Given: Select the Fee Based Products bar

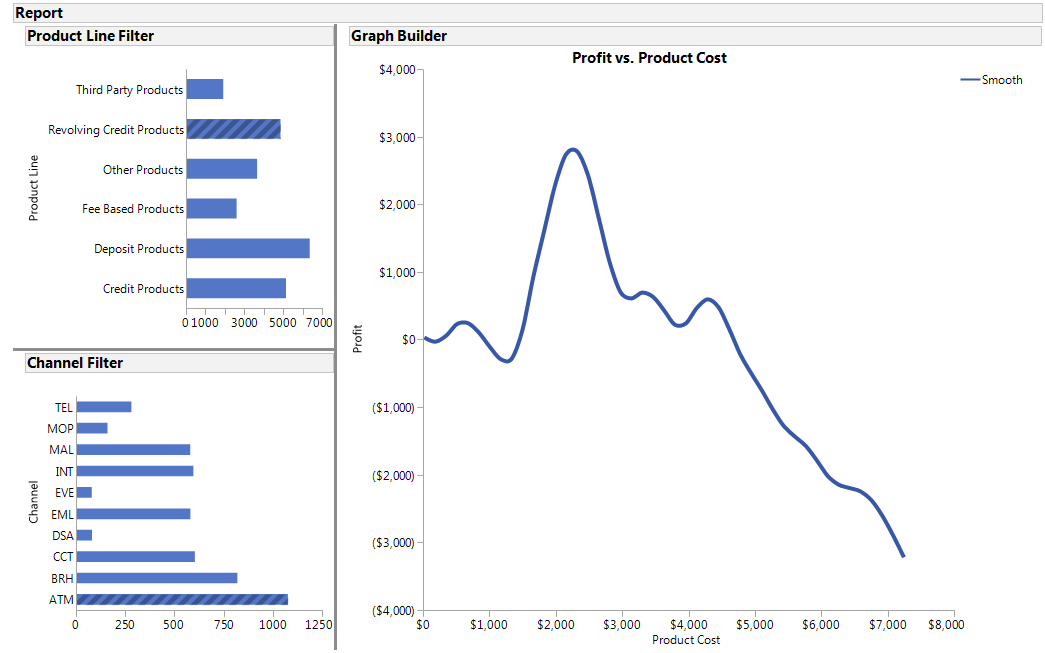Looking at the screenshot, I should coord(210,209).
